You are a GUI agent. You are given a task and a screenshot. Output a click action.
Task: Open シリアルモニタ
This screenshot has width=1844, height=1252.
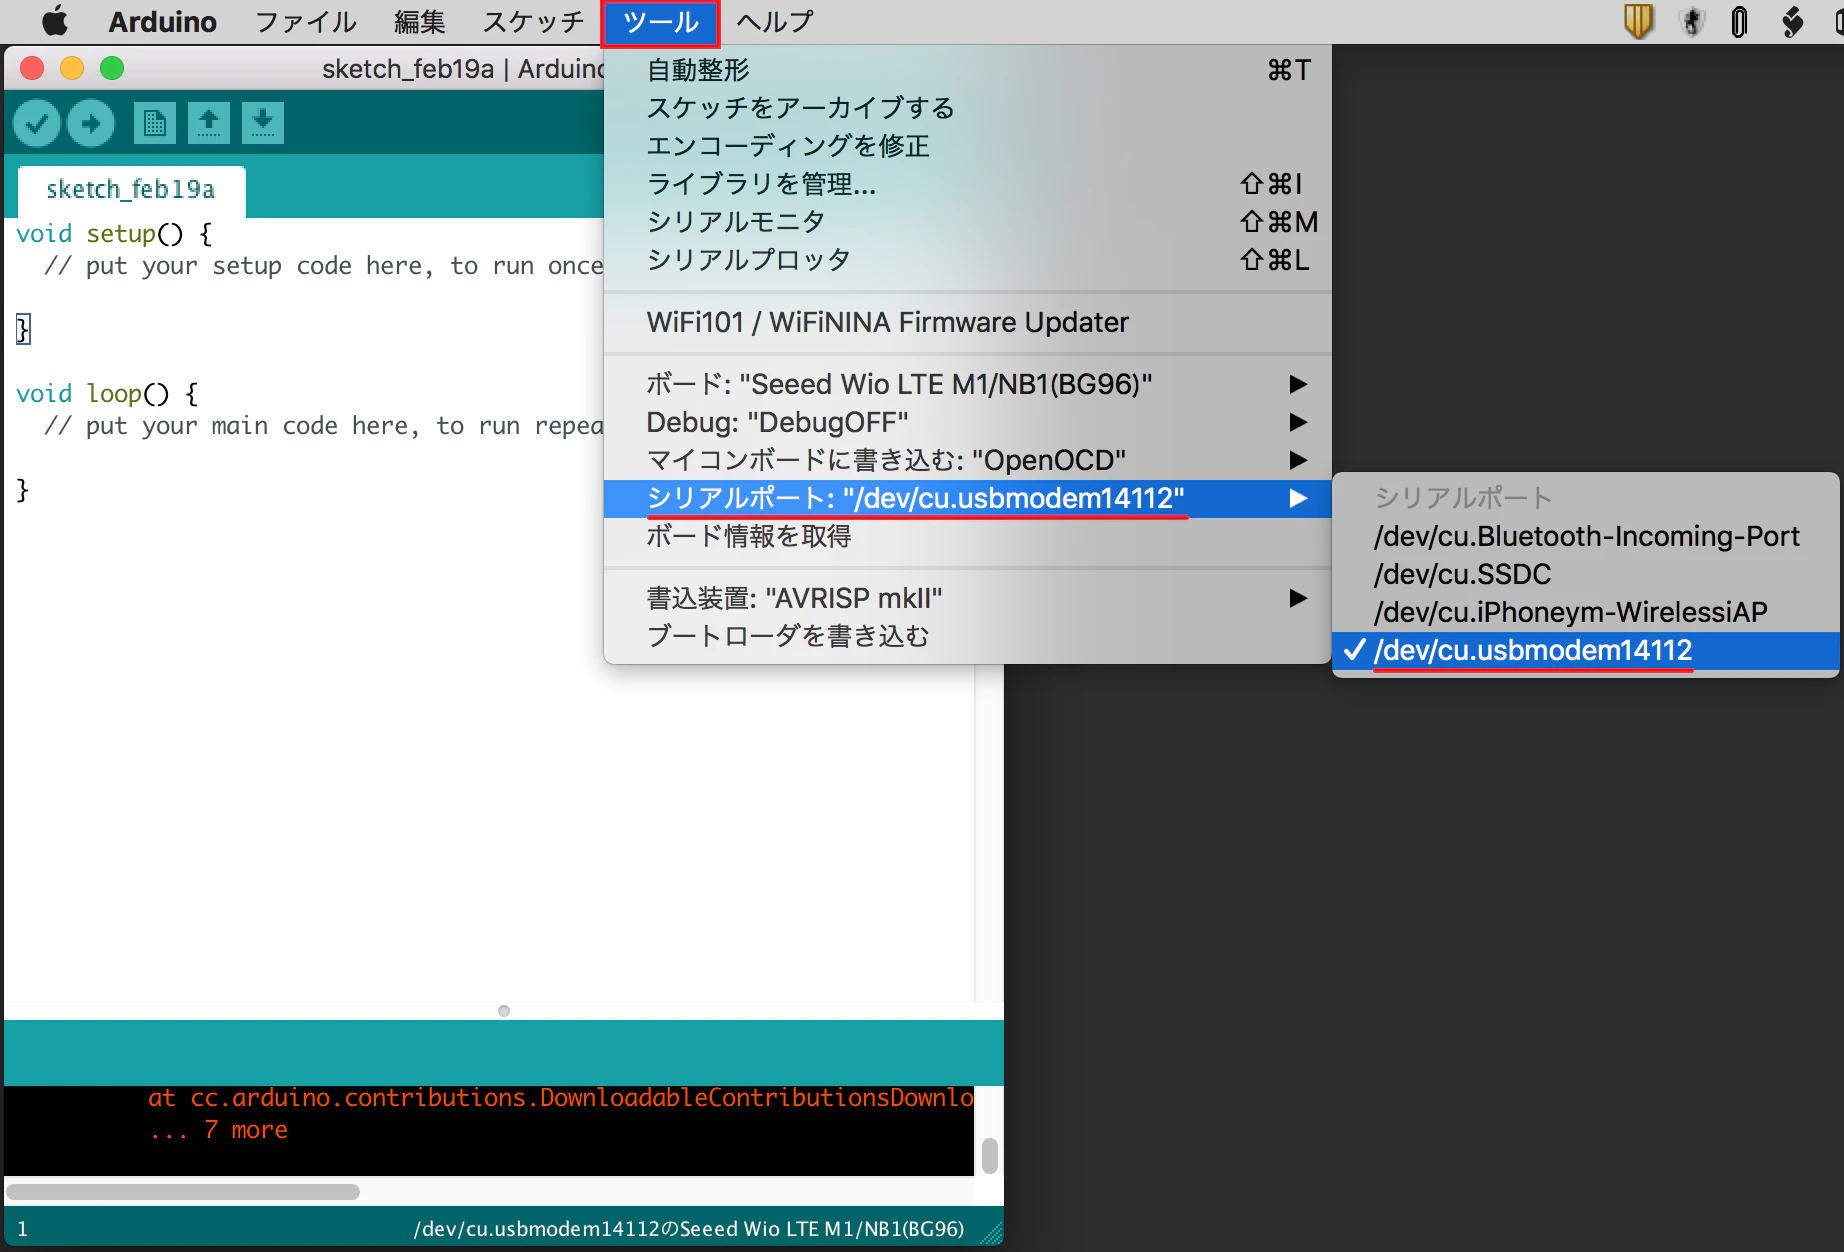tap(967, 222)
